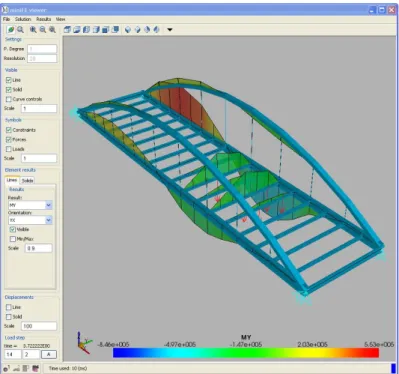The width and height of the screenshot is (399, 374).
Task: Click the MY legend title
Action: (x=246, y=337)
